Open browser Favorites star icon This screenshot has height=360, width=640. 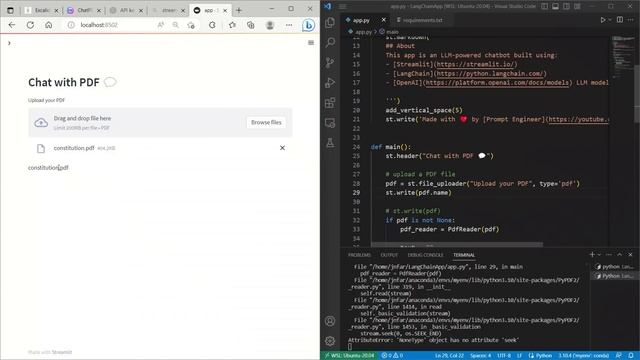click(x=232, y=25)
